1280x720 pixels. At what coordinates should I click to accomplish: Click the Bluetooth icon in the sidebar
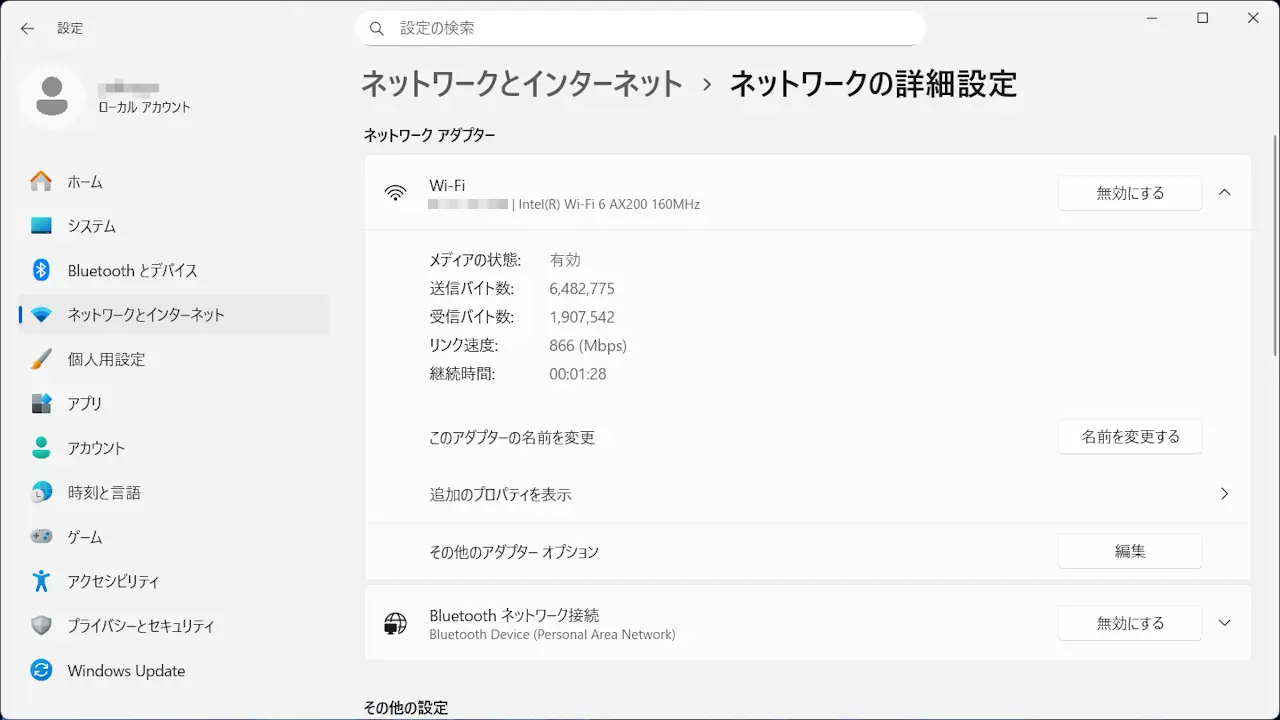point(41,270)
